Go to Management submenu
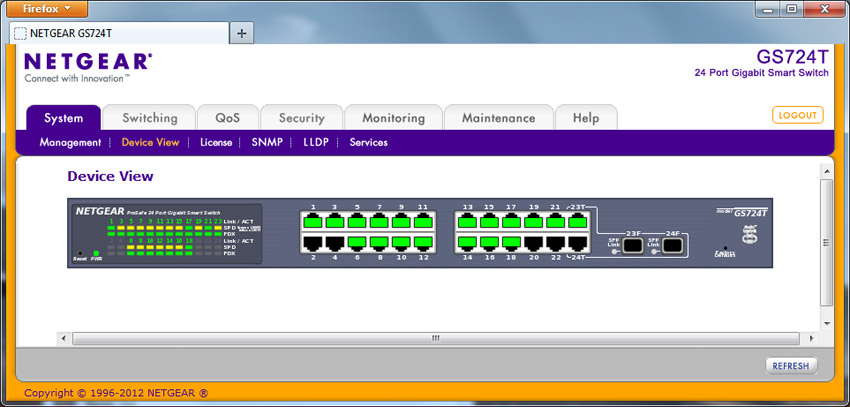 (70, 143)
